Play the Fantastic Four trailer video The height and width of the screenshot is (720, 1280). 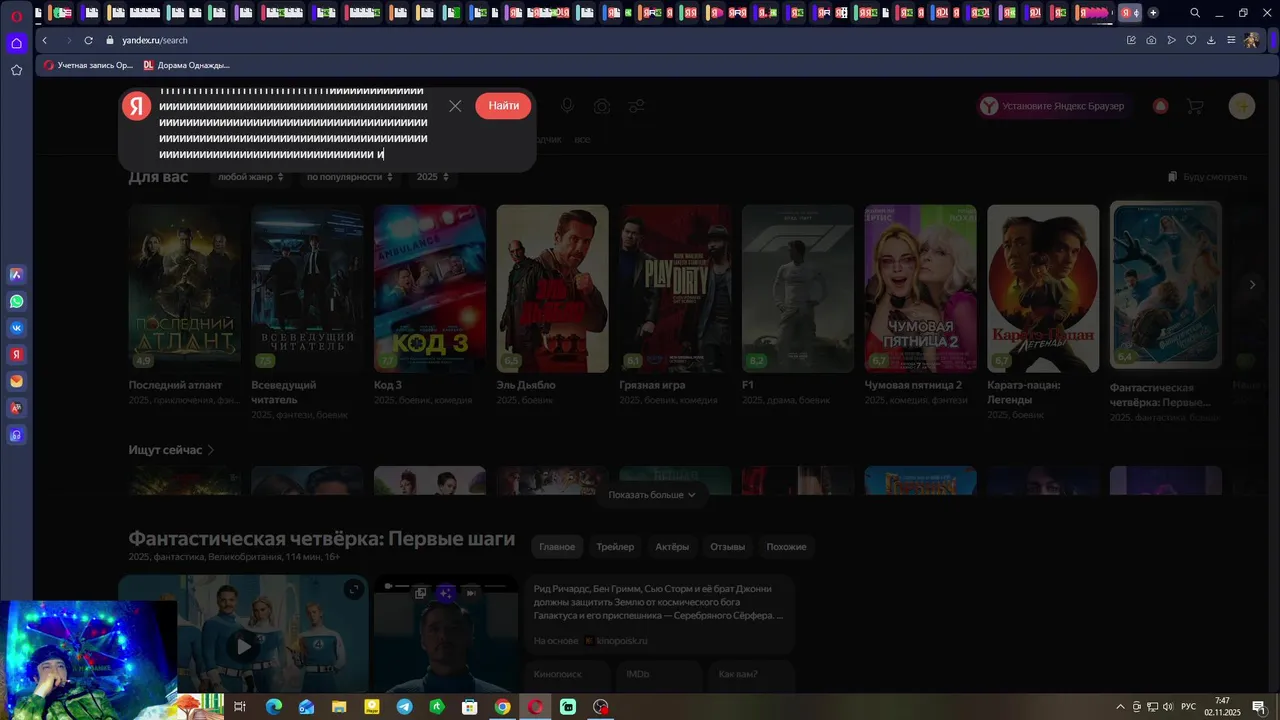tap(243, 646)
